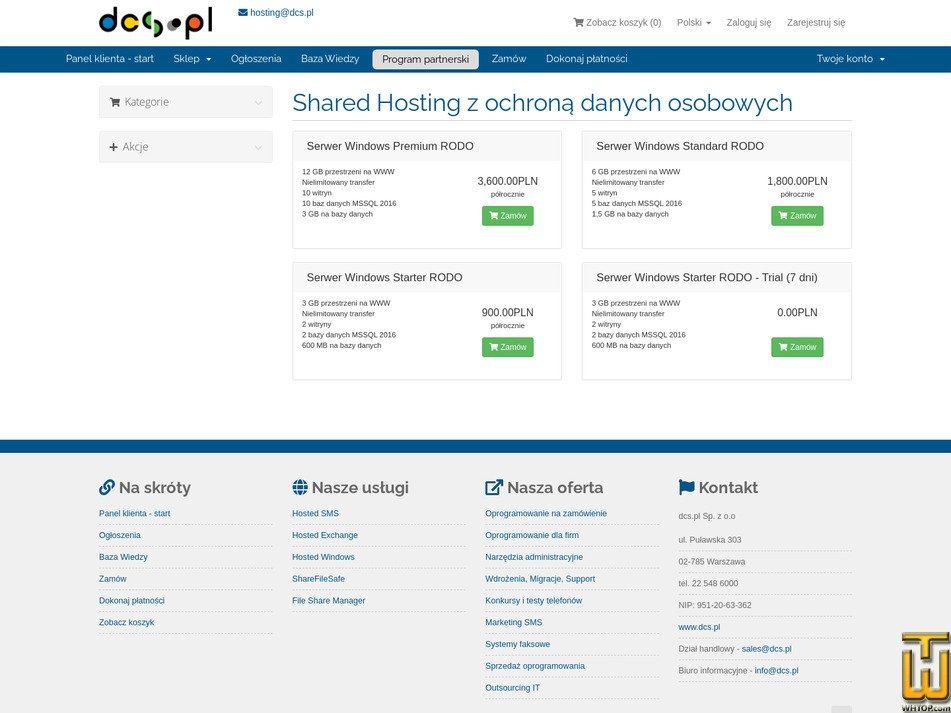This screenshot has height=713, width=951.
Task: Open the Zobacz koszyk (0) header link
Action: coord(617,22)
